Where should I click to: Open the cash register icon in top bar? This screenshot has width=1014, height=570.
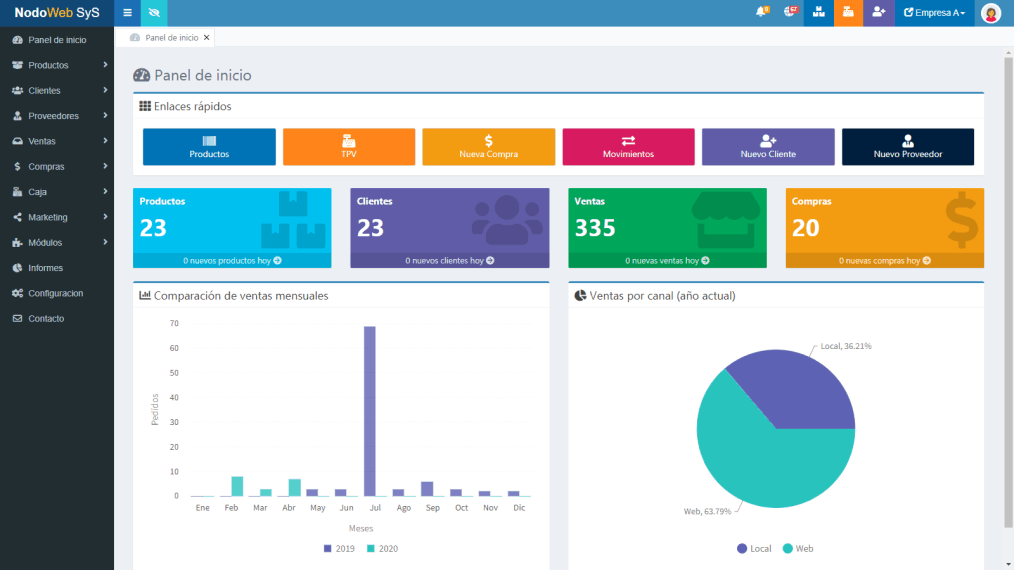click(x=848, y=13)
